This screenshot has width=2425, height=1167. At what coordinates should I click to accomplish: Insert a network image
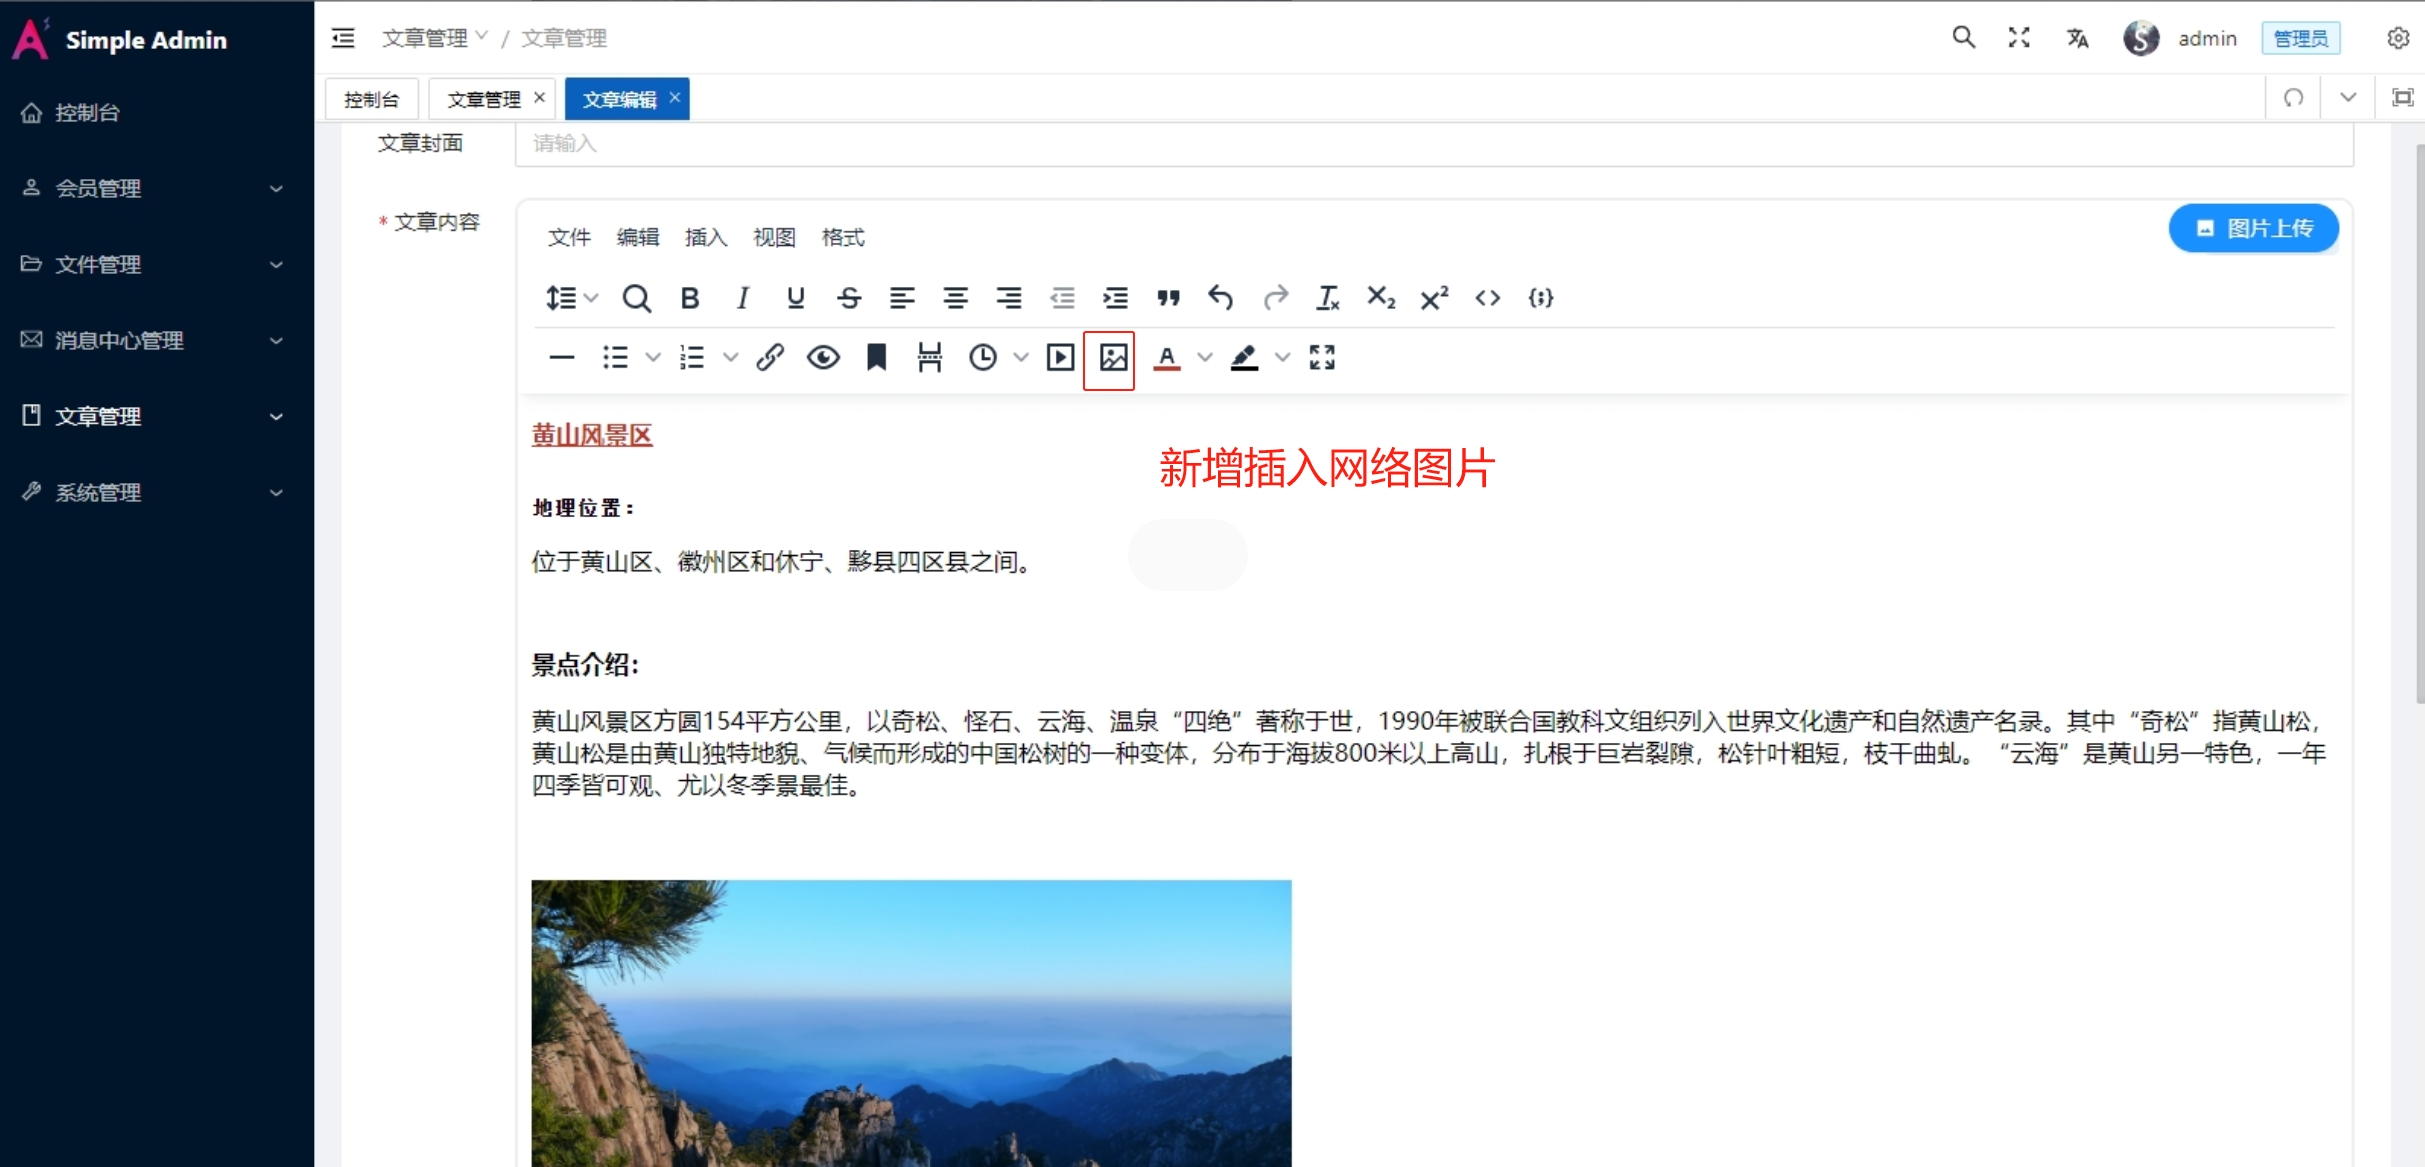[1113, 358]
